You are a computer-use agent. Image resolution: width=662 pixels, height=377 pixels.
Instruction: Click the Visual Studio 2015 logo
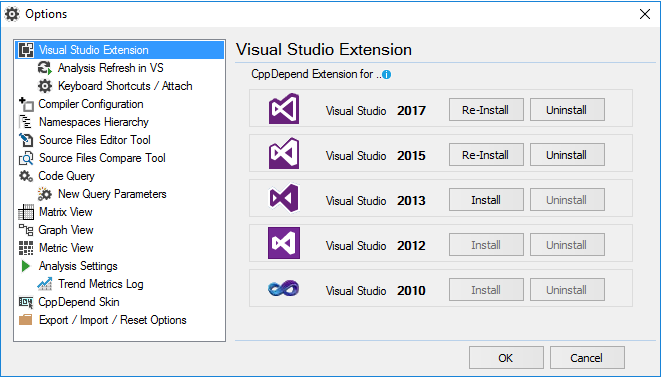point(284,153)
